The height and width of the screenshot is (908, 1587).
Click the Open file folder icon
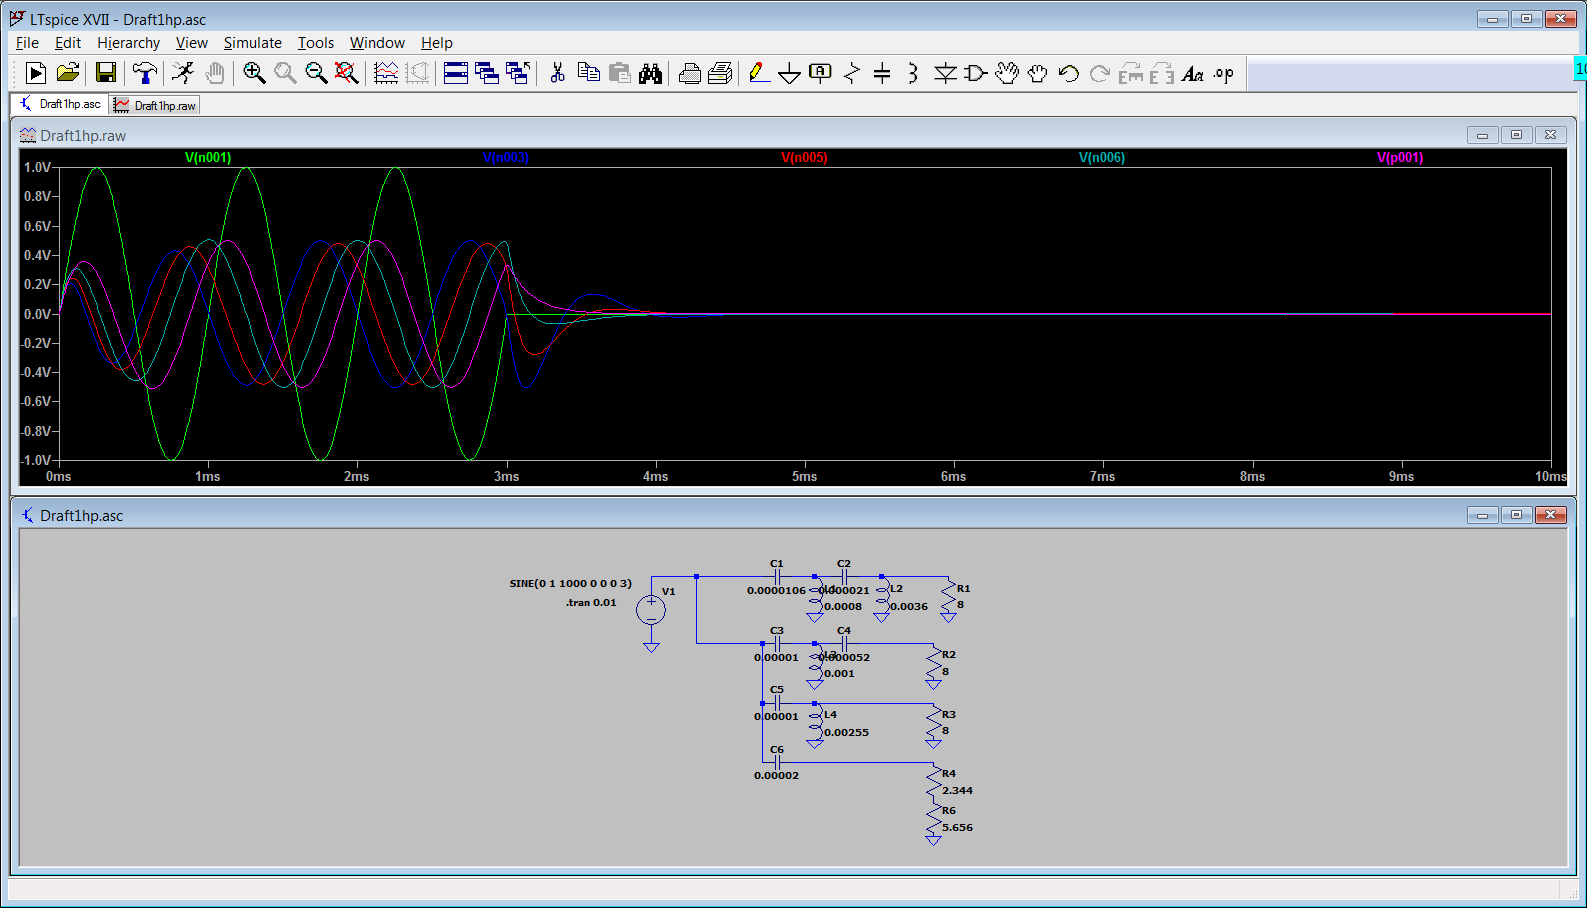point(67,73)
